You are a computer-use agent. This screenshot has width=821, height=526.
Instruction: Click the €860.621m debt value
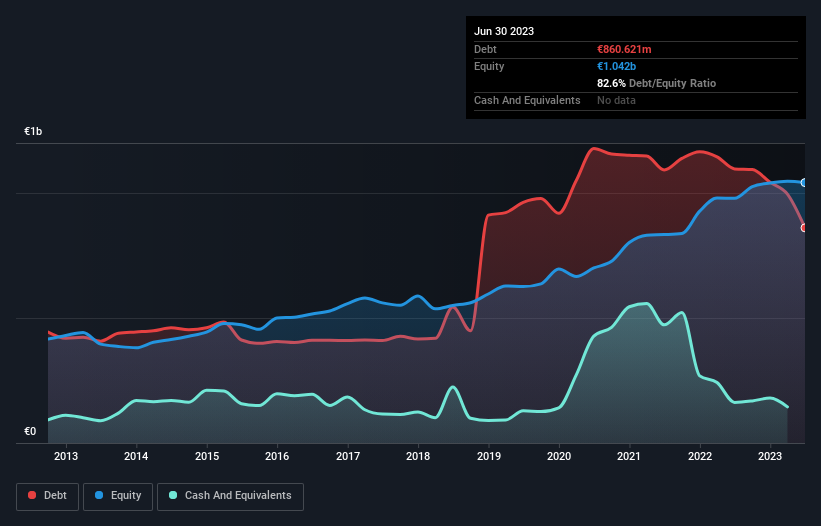tap(624, 49)
